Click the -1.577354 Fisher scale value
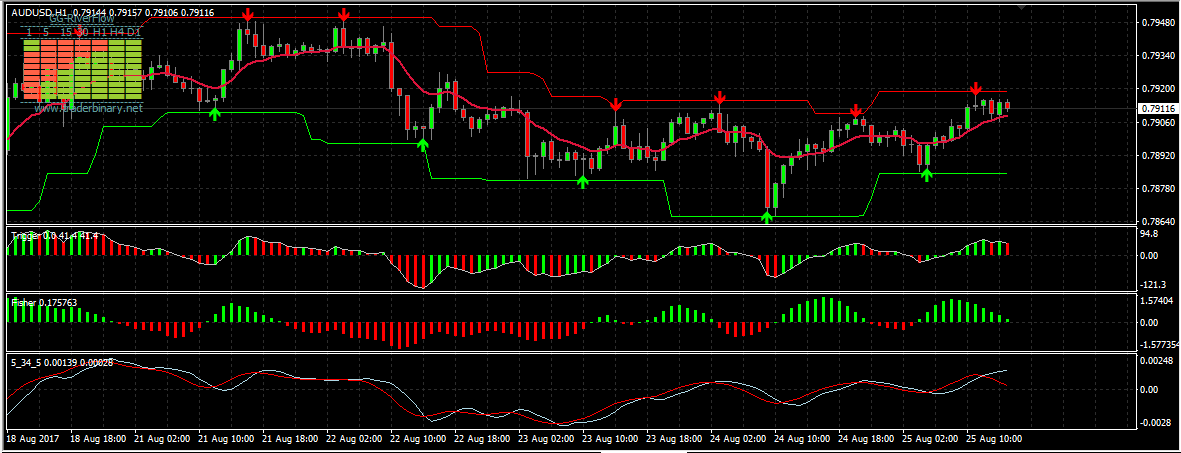The image size is (1181, 453). point(1161,344)
